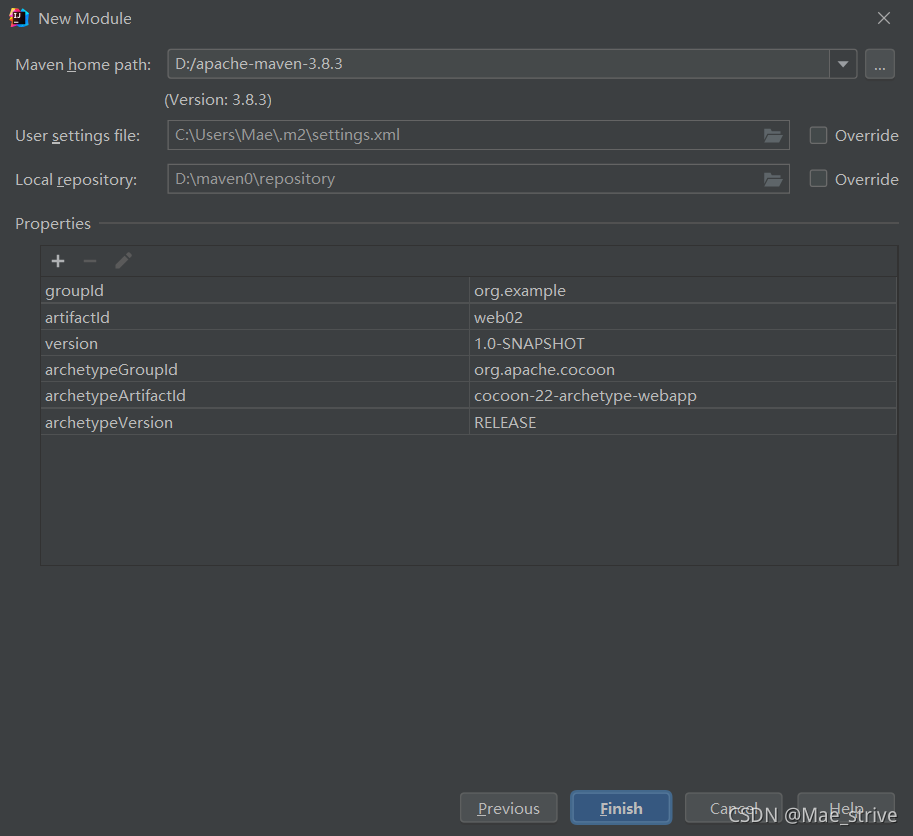Click the (Version: 3.8.3) label
Screen dimensions: 913x836
218,100
